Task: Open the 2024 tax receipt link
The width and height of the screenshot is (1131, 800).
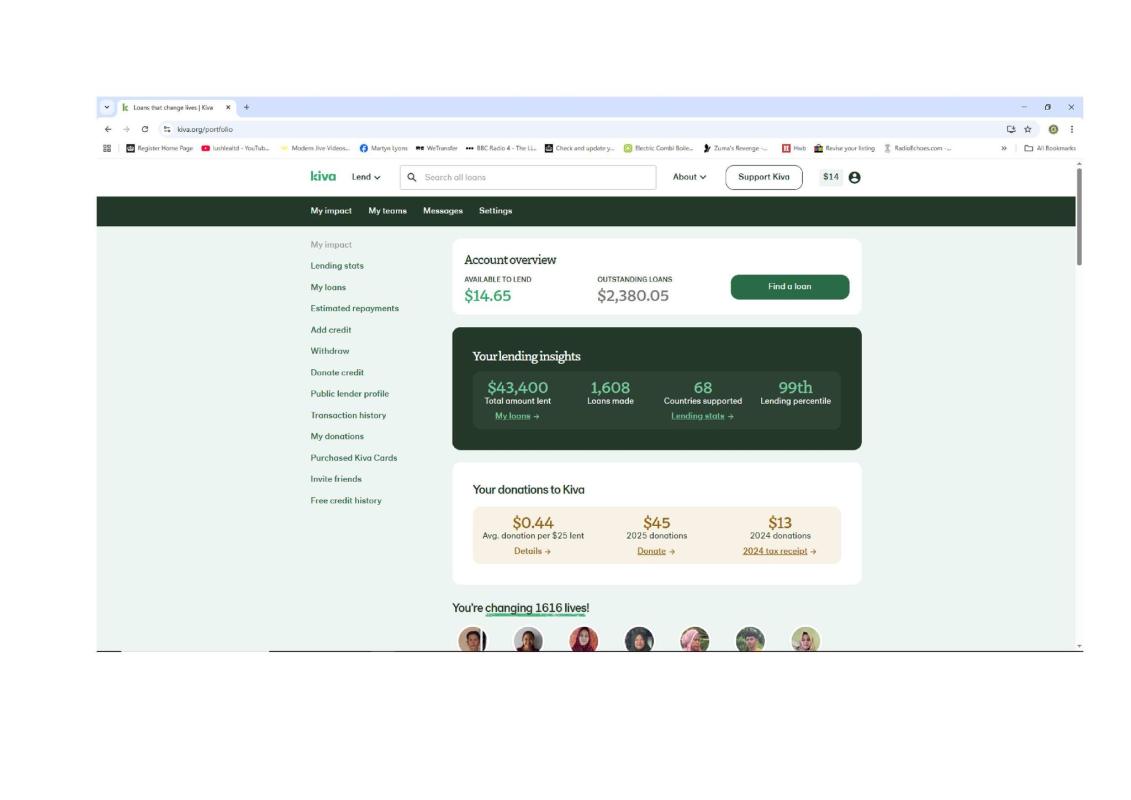Action: [x=779, y=551]
